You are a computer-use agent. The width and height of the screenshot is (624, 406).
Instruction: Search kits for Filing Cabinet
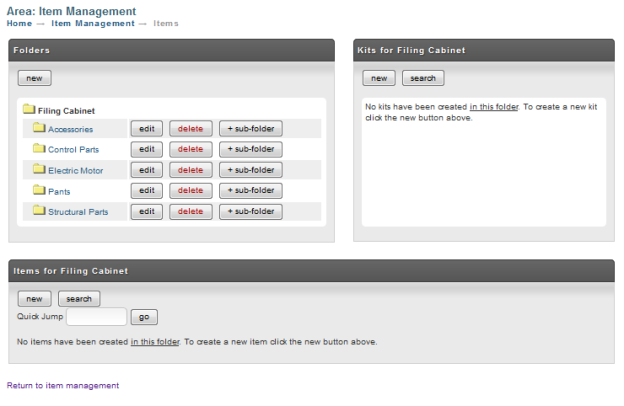click(x=423, y=78)
